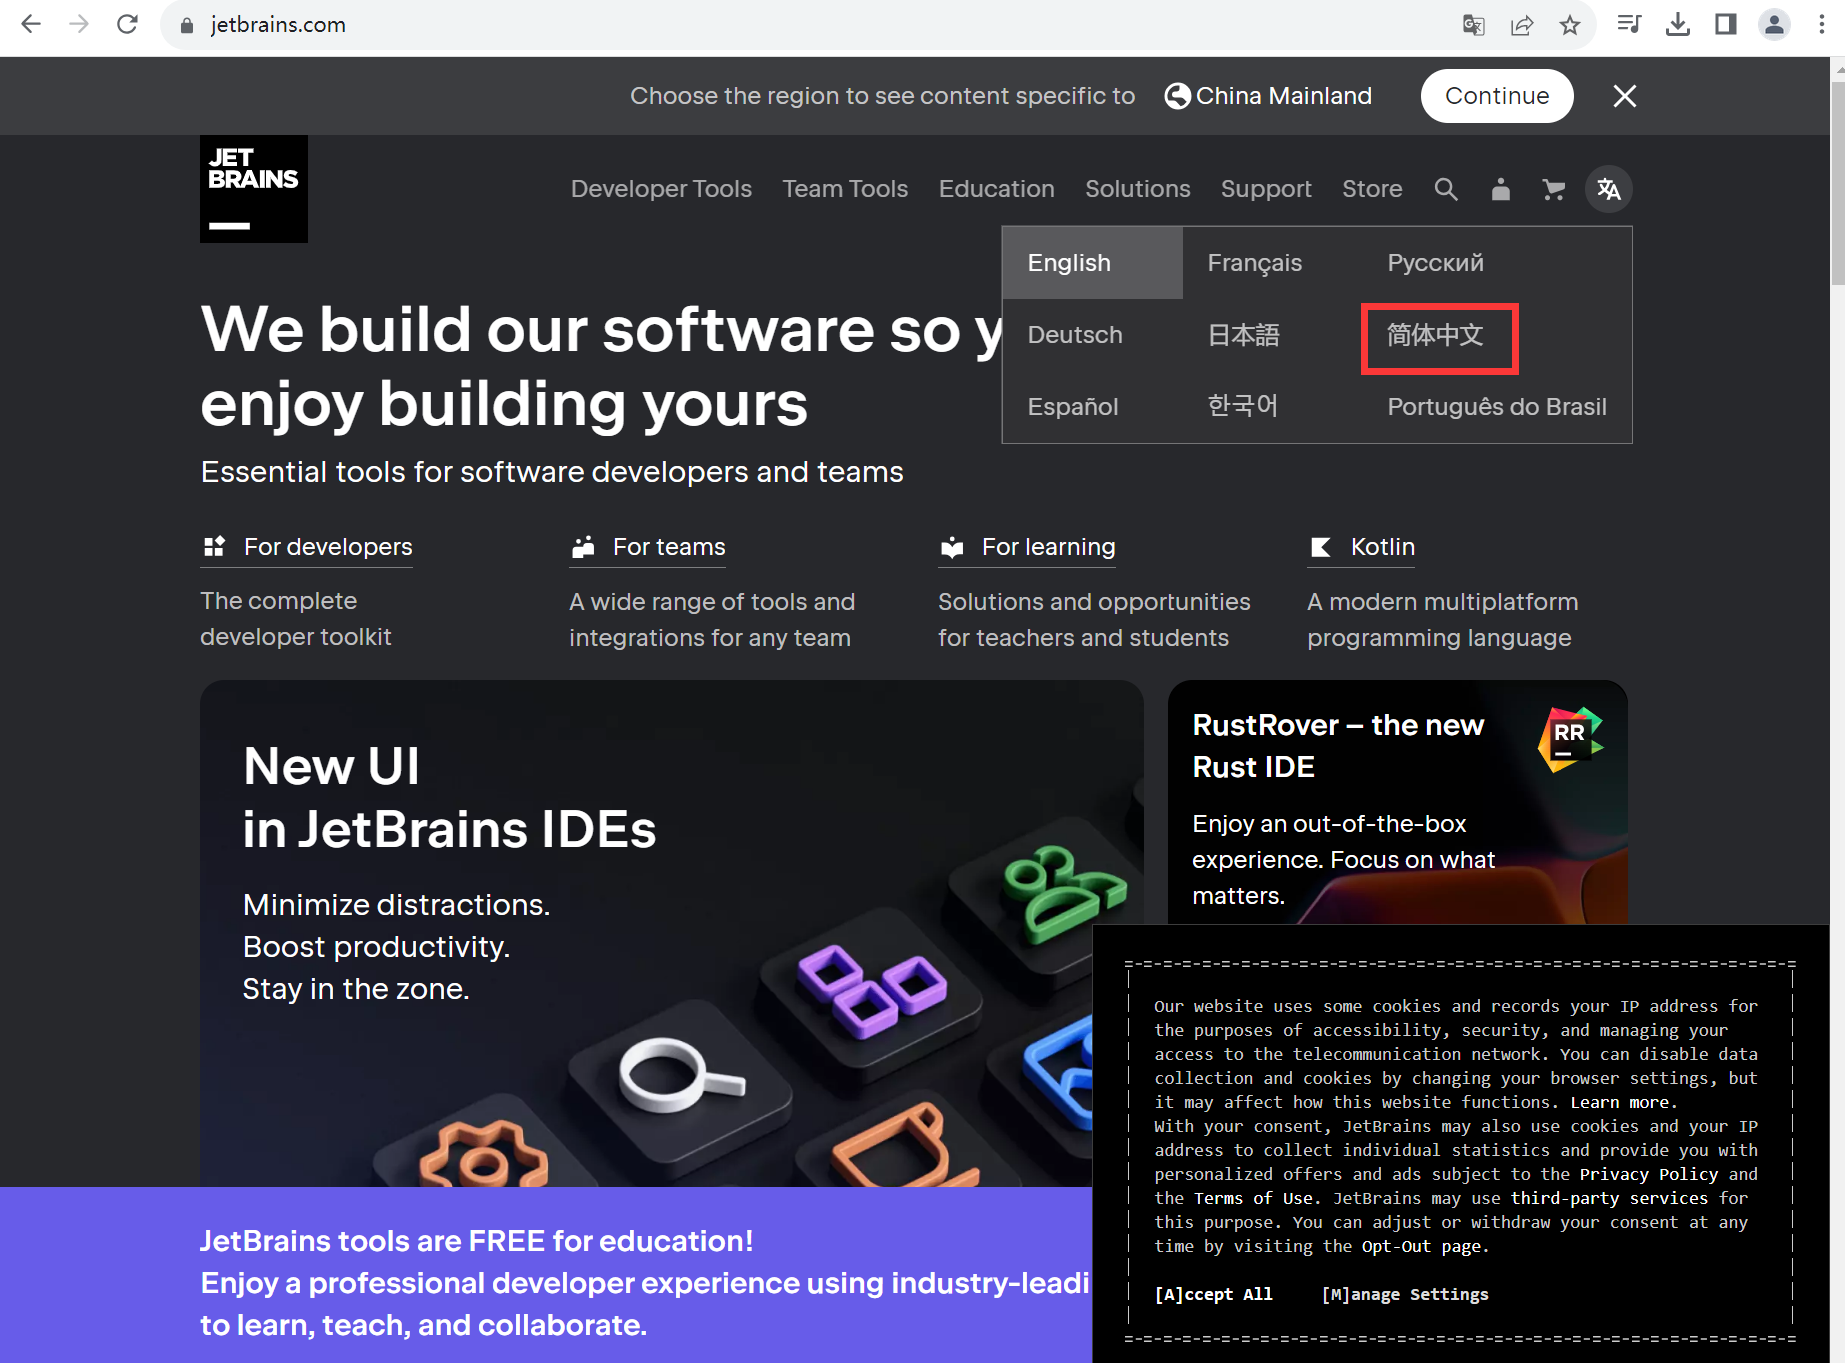Click the share page icon
Screen dimensions: 1845x1363
[x=1522, y=25]
